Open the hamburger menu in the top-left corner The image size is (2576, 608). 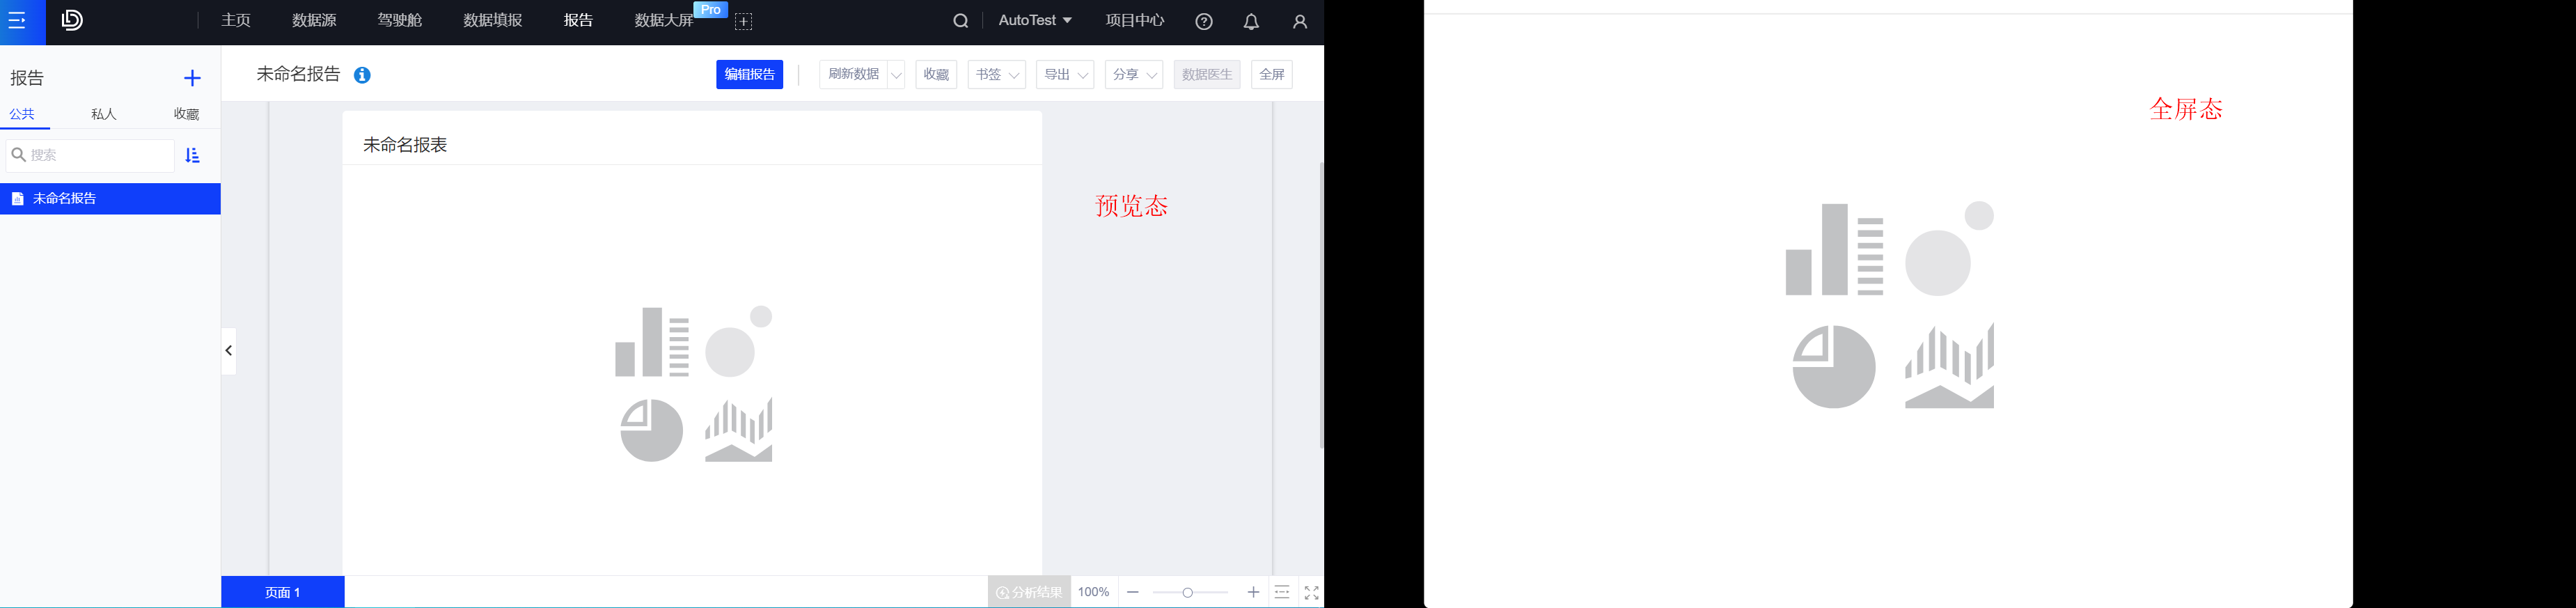pos(18,21)
